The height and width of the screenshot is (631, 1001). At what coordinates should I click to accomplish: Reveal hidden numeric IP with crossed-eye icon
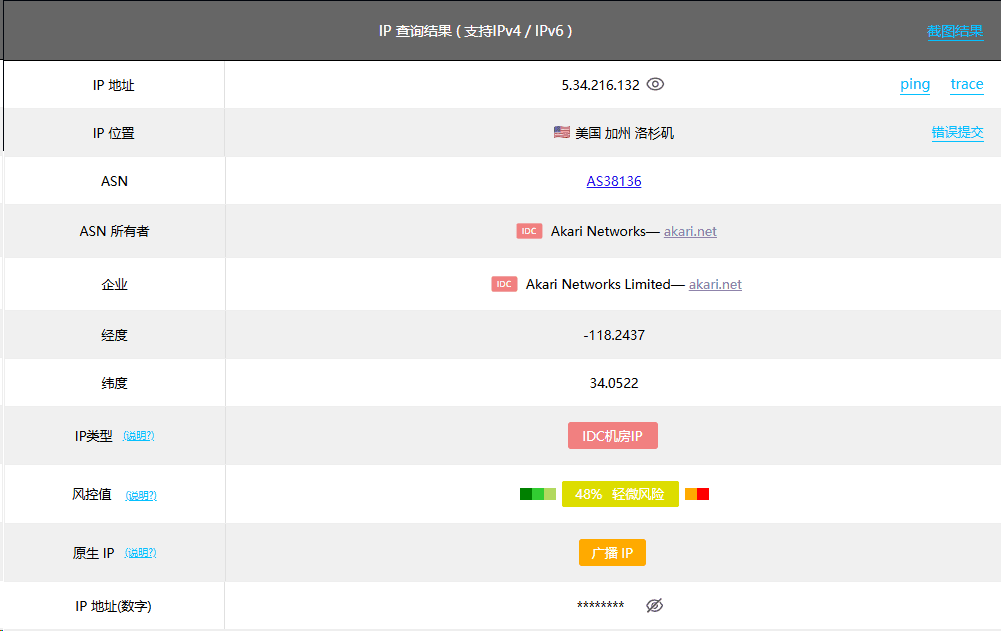point(655,606)
